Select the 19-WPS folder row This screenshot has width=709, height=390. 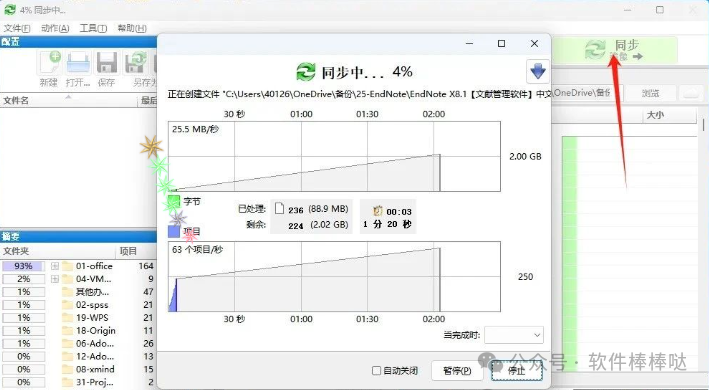click(79, 318)
